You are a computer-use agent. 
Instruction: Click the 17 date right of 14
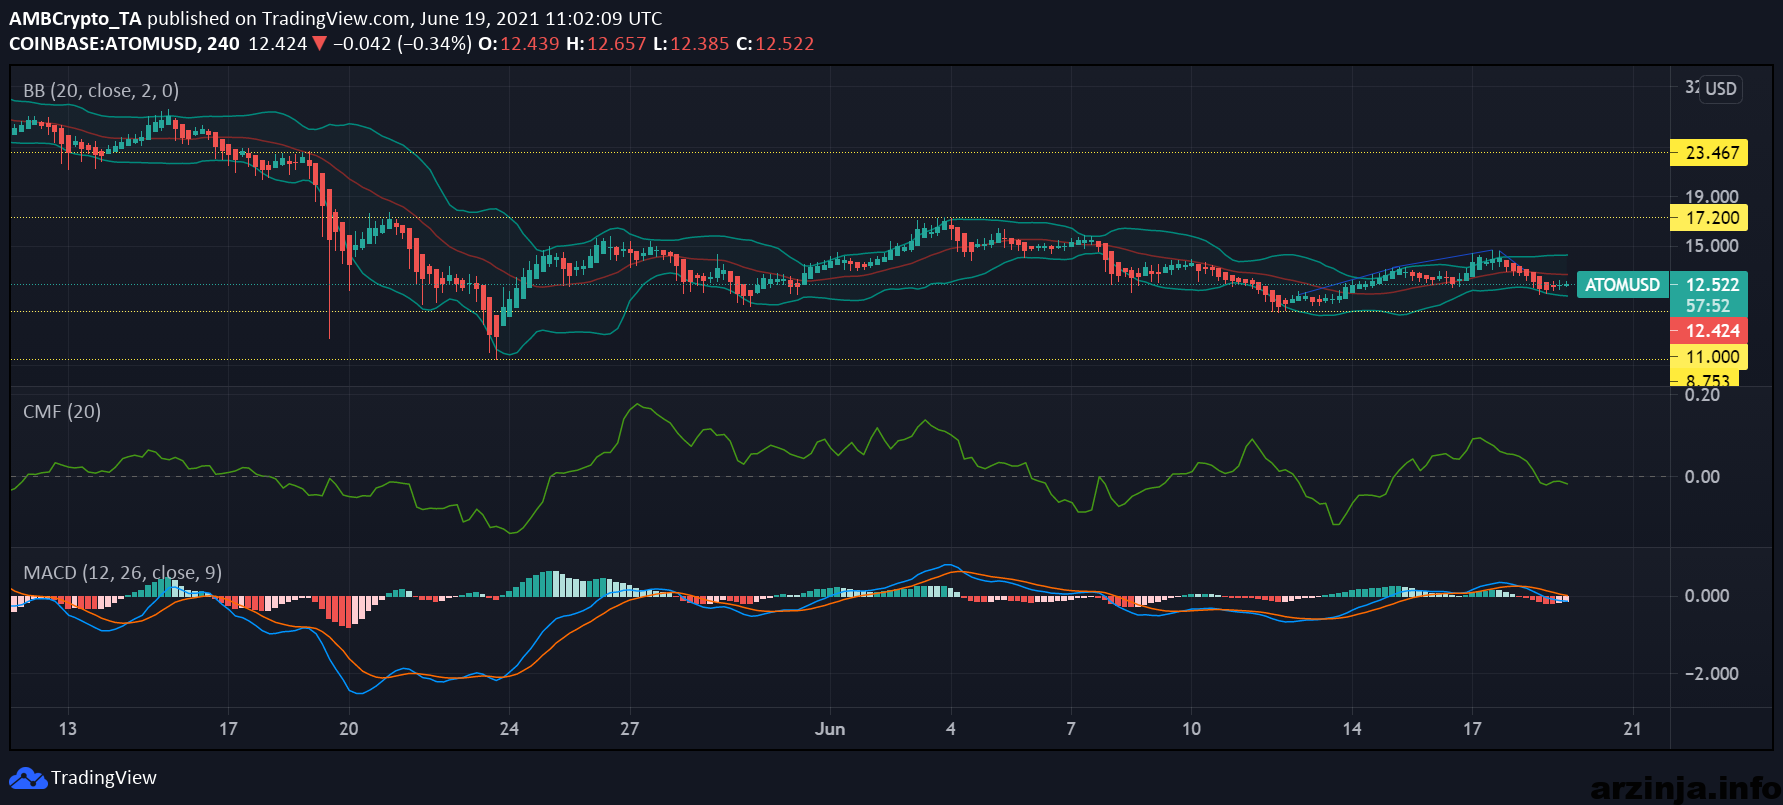pos(1472,729)
